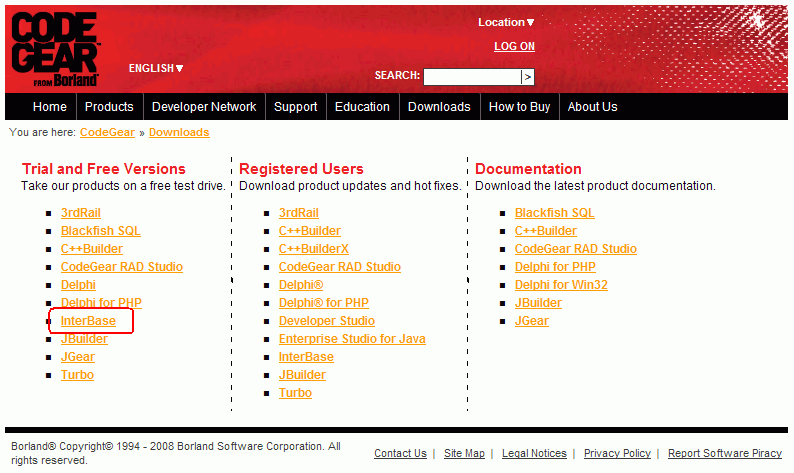
Task: Open Delphi under Trial and Free Versions
Action: point(78,285)
